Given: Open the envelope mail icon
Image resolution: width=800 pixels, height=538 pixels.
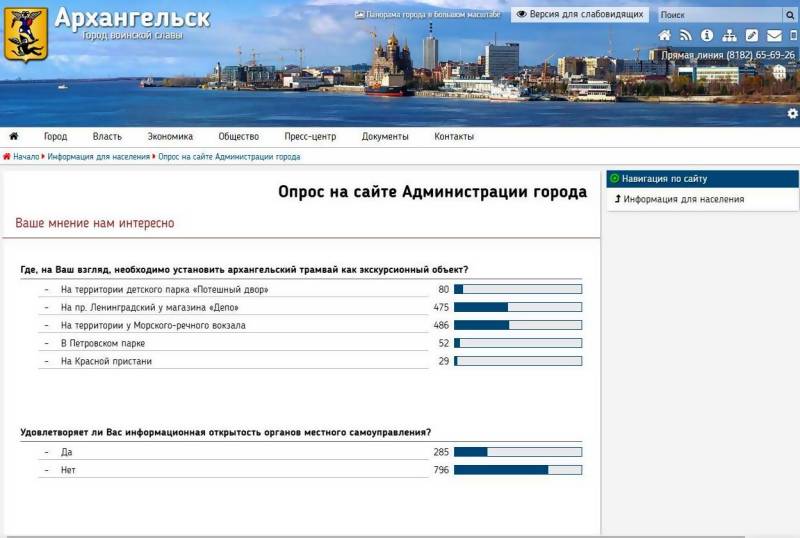Looking at the screenshot, I should [x=771, y=35].
